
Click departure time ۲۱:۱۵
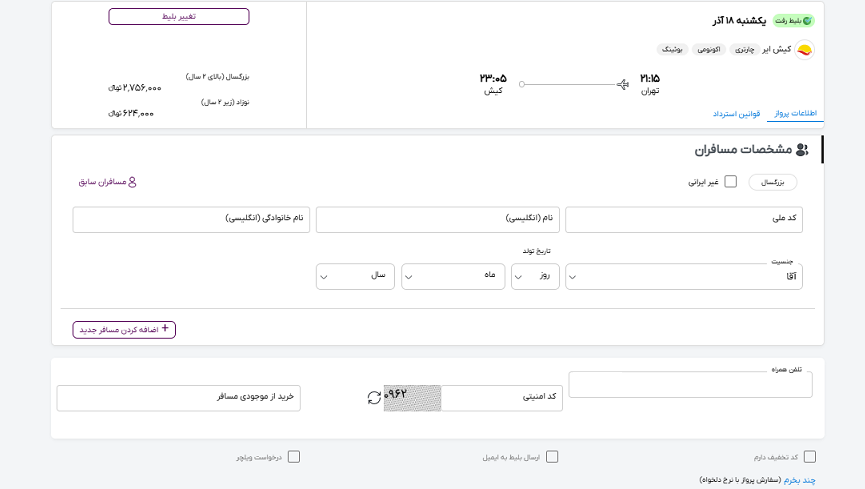650,78
